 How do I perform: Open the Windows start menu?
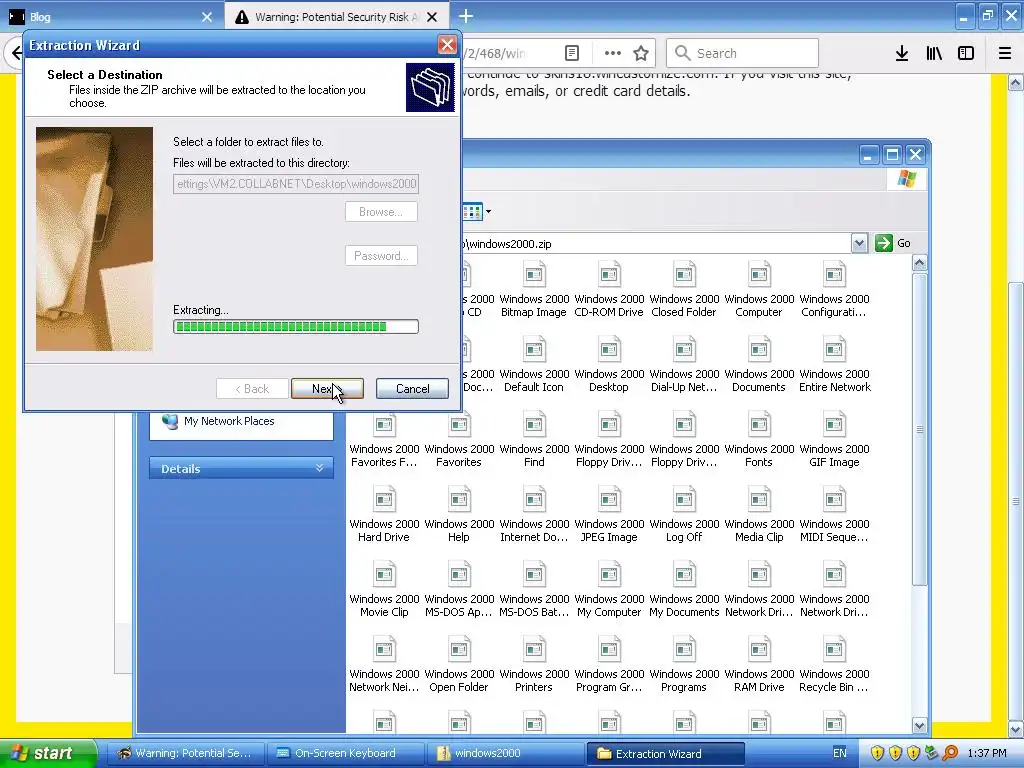point(47,753)
